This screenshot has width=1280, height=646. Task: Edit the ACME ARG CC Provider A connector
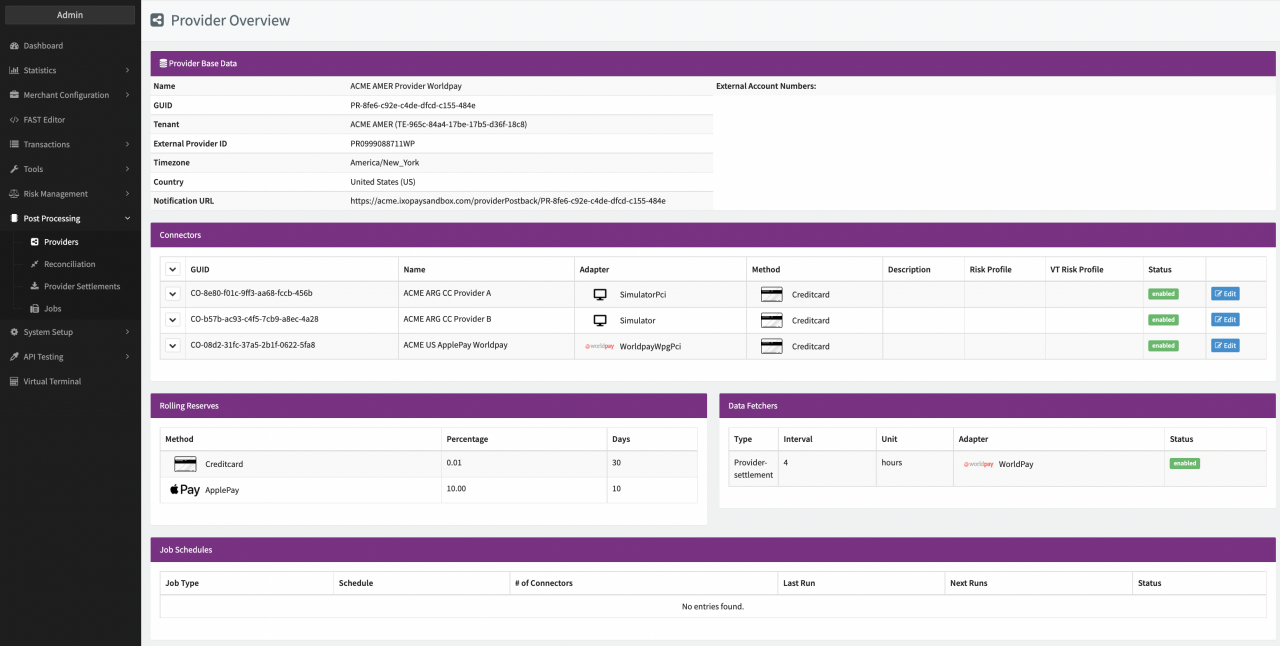(x=1224, y=294)
